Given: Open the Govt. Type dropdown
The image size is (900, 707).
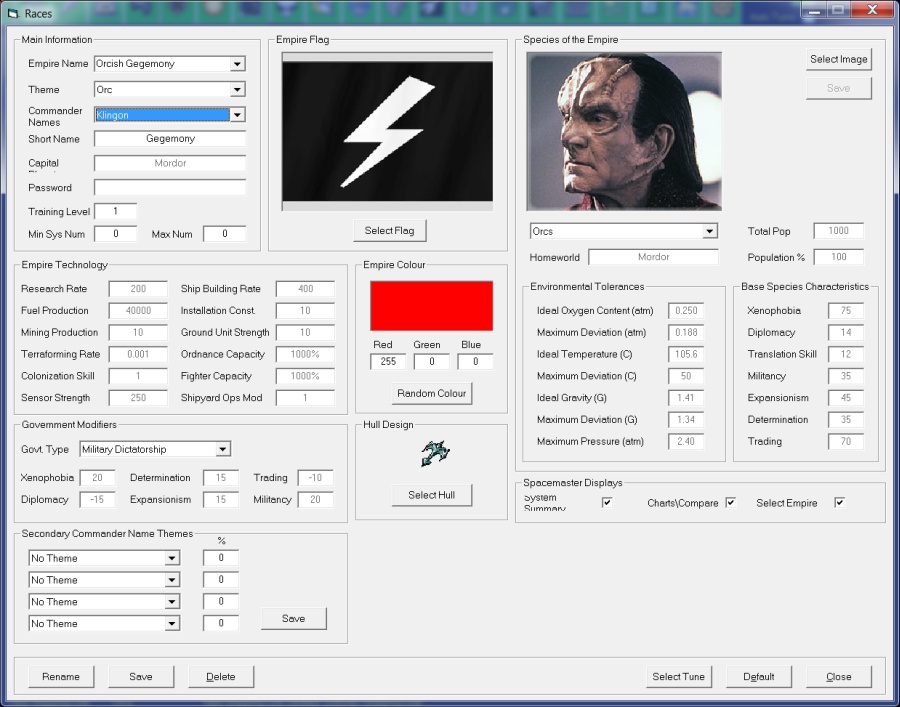Looking at the screenshot, I should pyautogui.click(x=223, y=449).
